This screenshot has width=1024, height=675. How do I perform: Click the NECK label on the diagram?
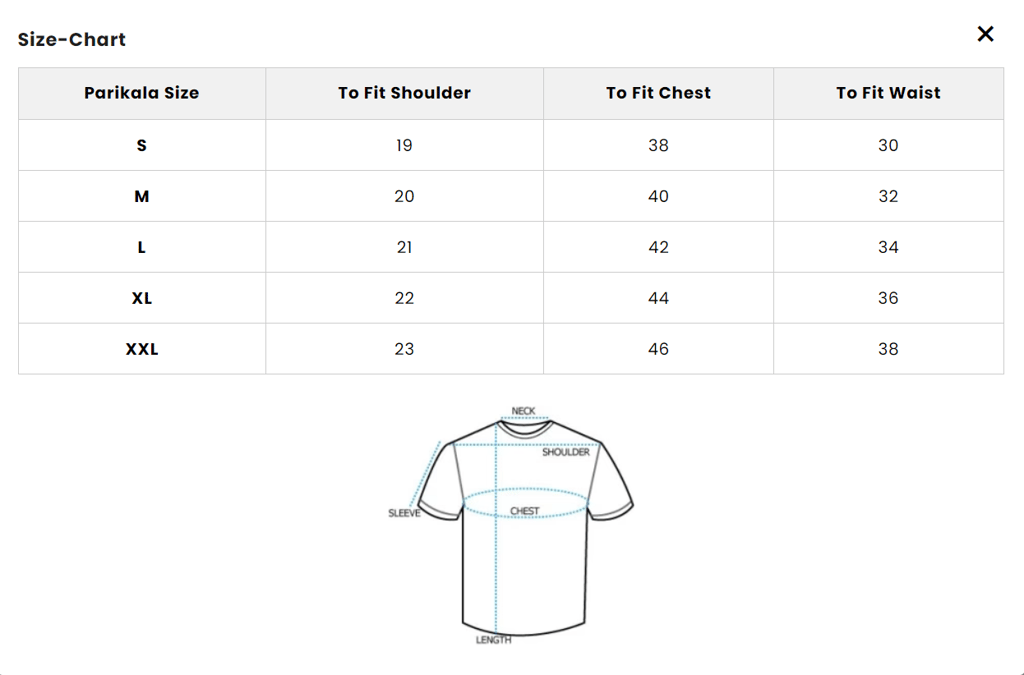pyautogui.click(x=523, y=411)
